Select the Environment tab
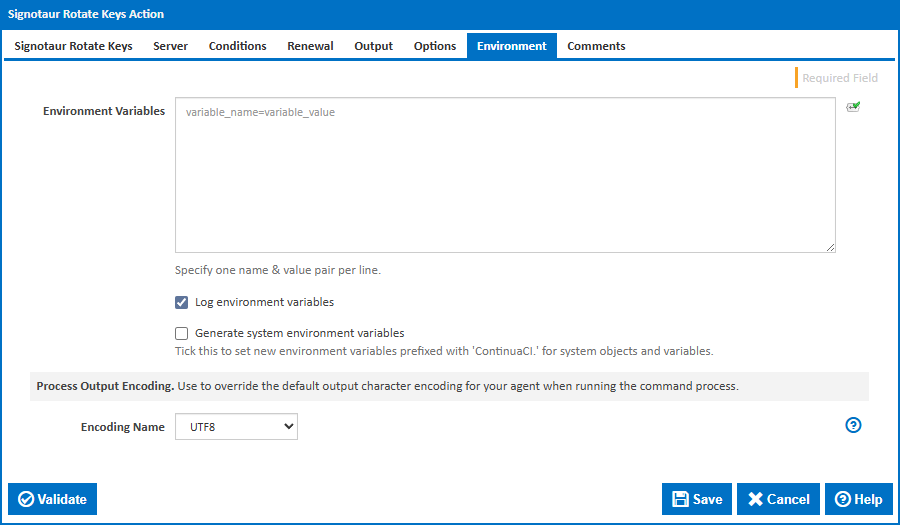 pos(511,46)
